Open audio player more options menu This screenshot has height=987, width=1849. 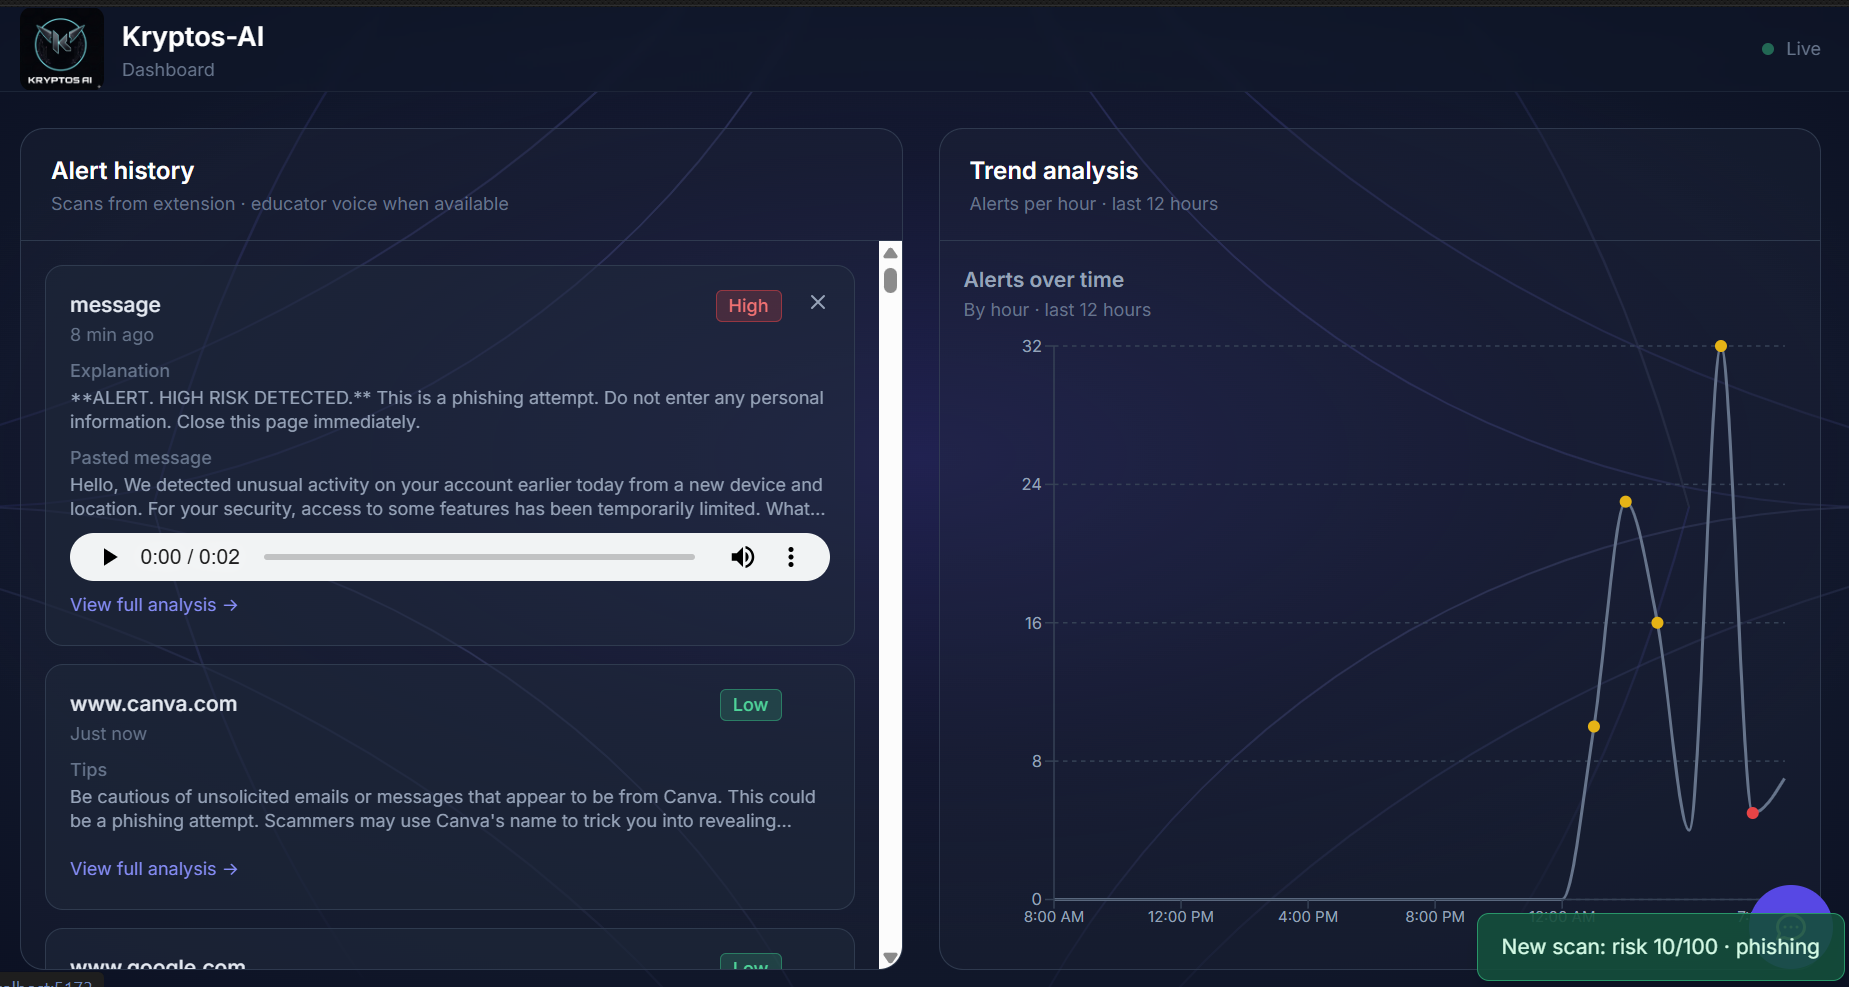coord(791,557)
